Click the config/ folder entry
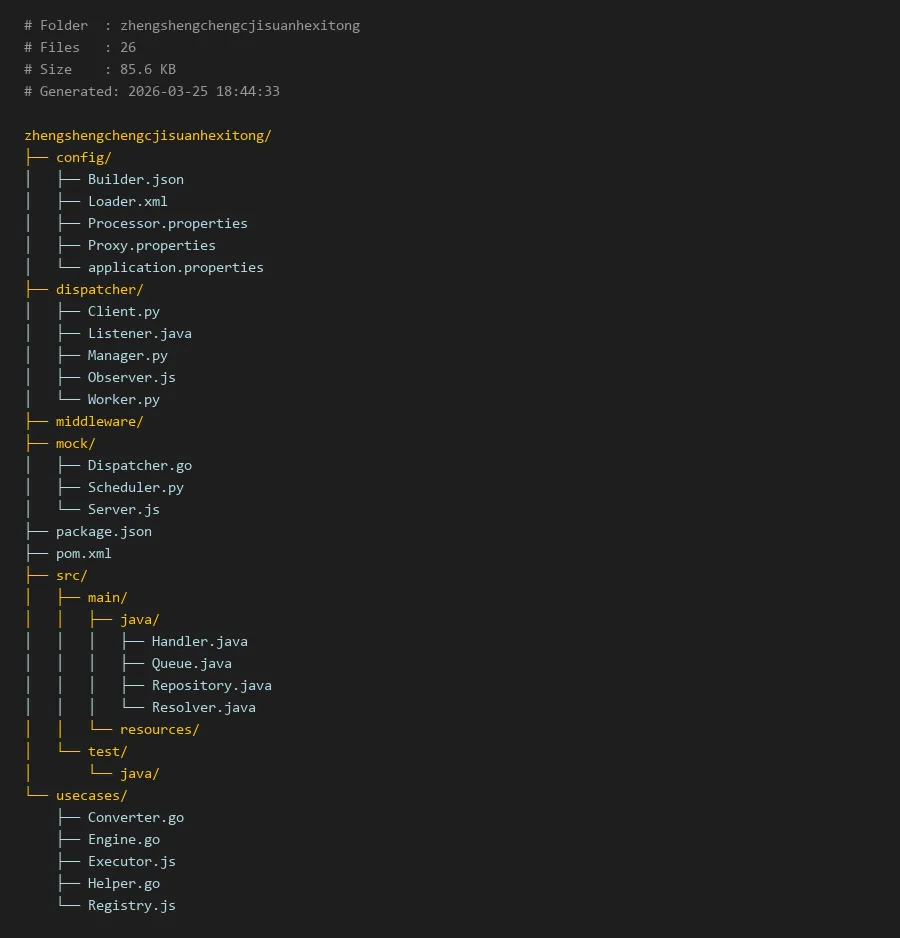Viewport: 900px width, 938px height. (x=83, y=157)
